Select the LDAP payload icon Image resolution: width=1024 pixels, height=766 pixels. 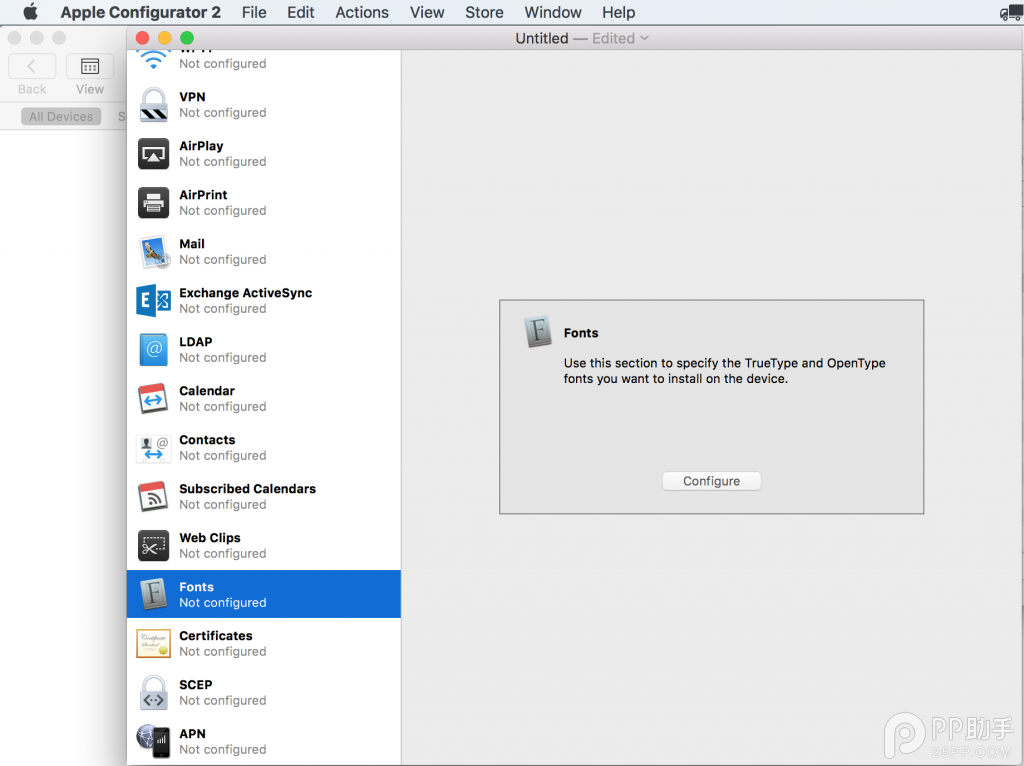click(153, 350)
